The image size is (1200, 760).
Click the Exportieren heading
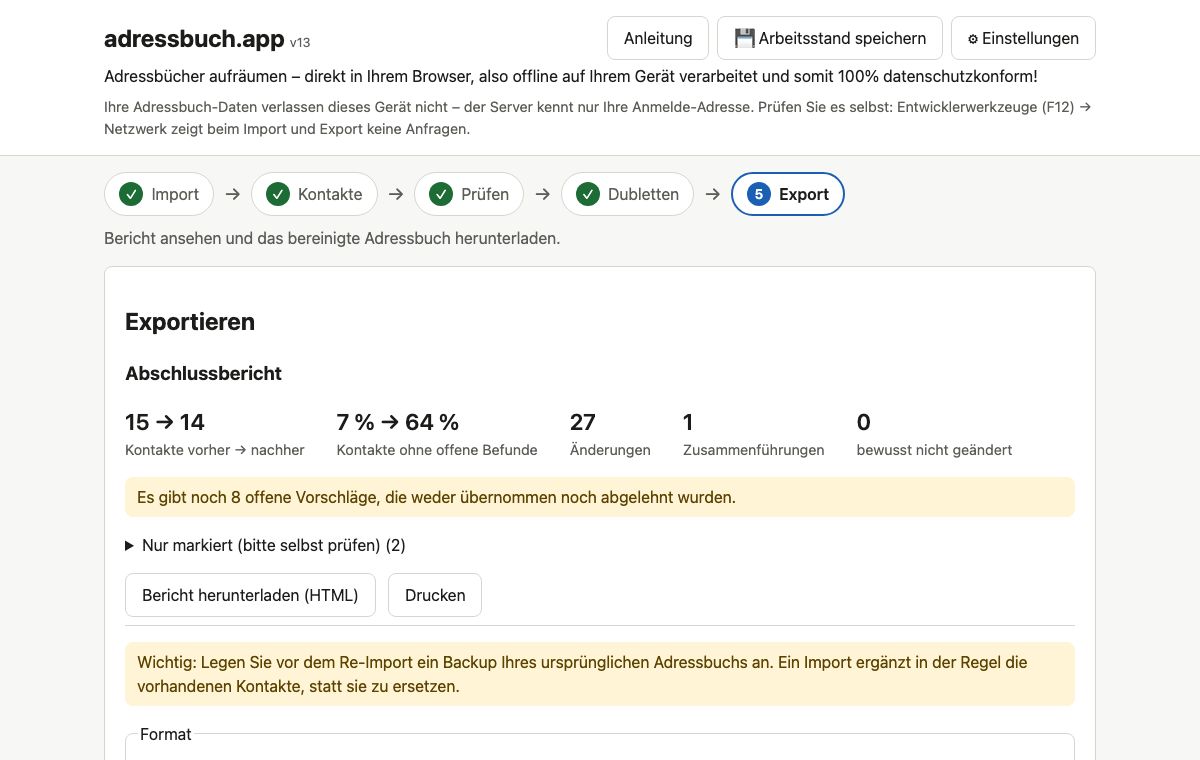pos(190,322)
